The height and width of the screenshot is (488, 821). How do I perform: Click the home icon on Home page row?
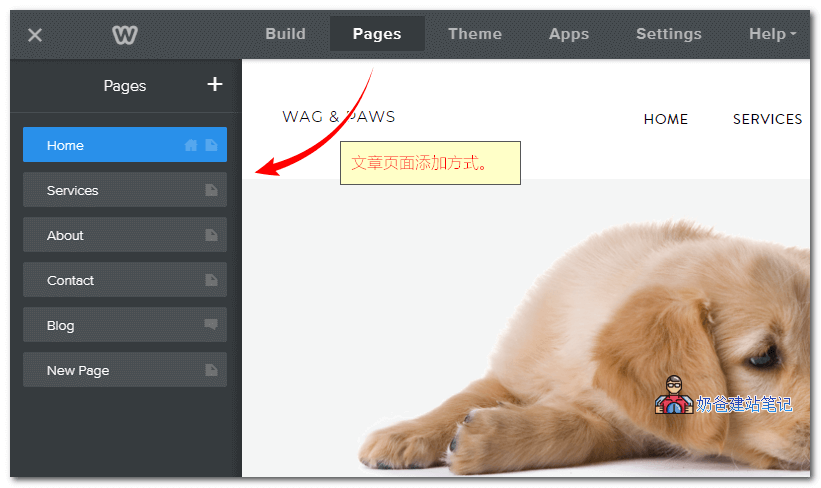(191, 145)
